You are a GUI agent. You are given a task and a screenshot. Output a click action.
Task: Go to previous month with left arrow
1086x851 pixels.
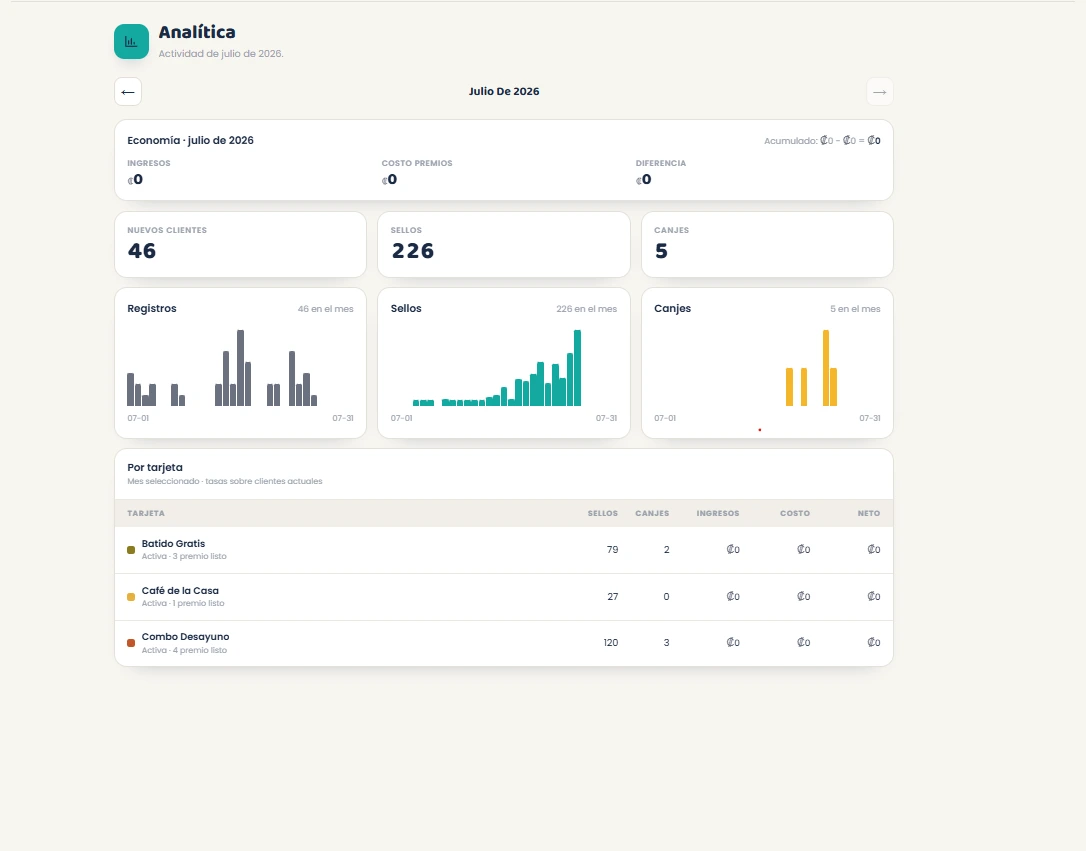click(128, 91)
